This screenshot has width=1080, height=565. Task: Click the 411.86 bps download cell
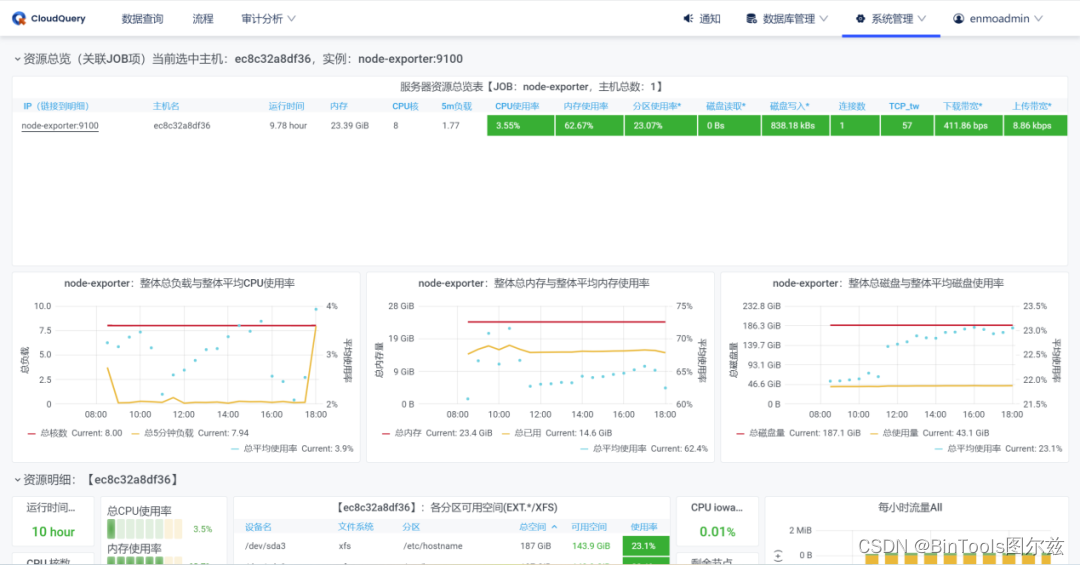tap(968, 125)
